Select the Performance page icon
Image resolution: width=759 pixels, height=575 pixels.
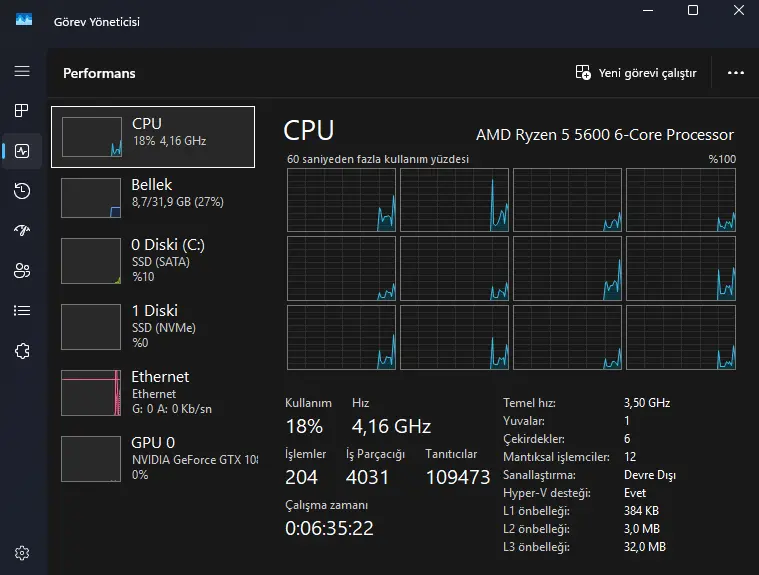[x=22, y=151]
